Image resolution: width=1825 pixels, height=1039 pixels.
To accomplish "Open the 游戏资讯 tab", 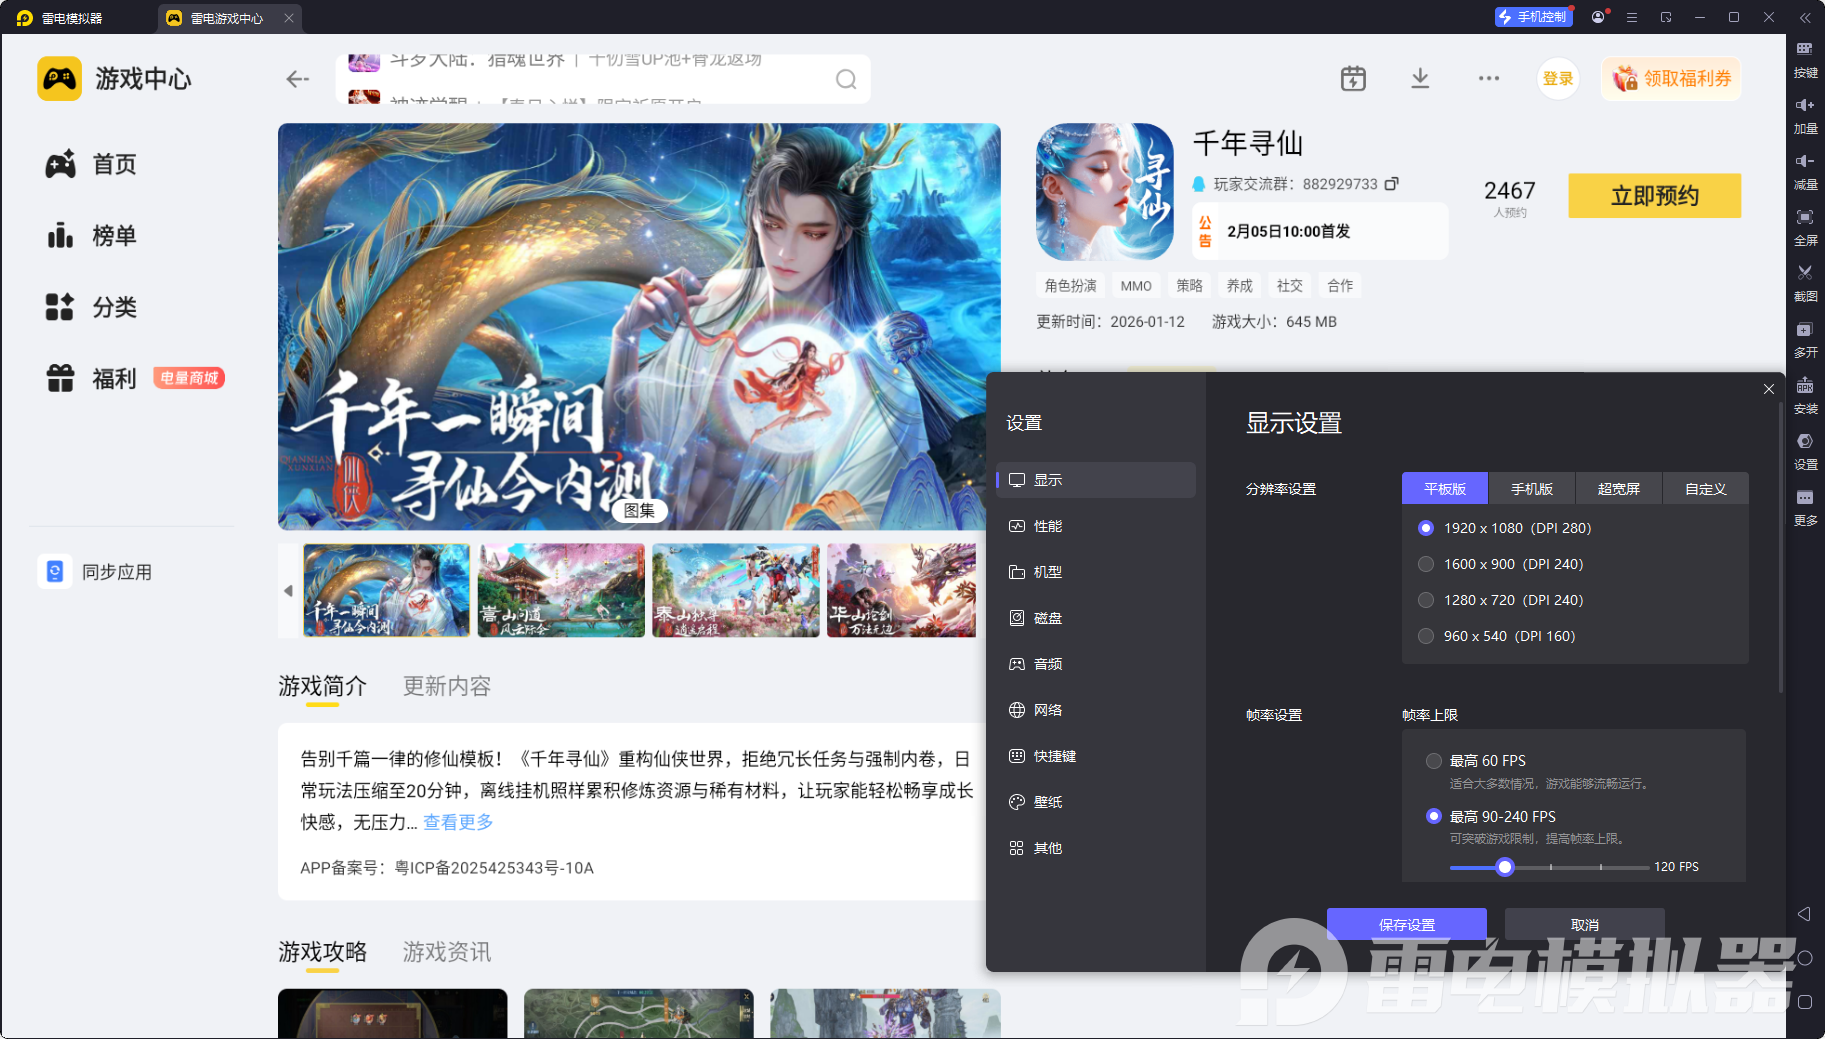I will [x=447, y=952].
